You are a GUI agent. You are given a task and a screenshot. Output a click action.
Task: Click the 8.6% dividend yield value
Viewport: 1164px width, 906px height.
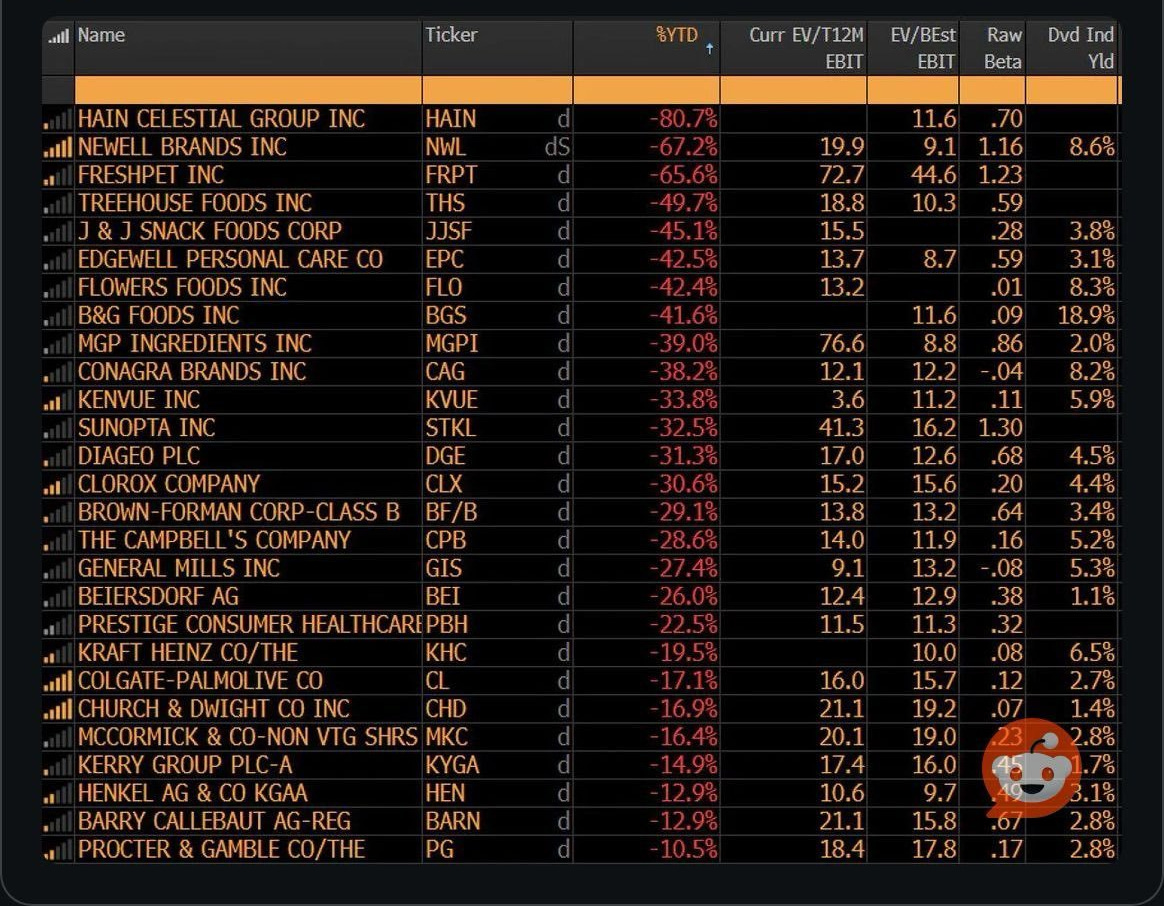[x=1091, y=147]
